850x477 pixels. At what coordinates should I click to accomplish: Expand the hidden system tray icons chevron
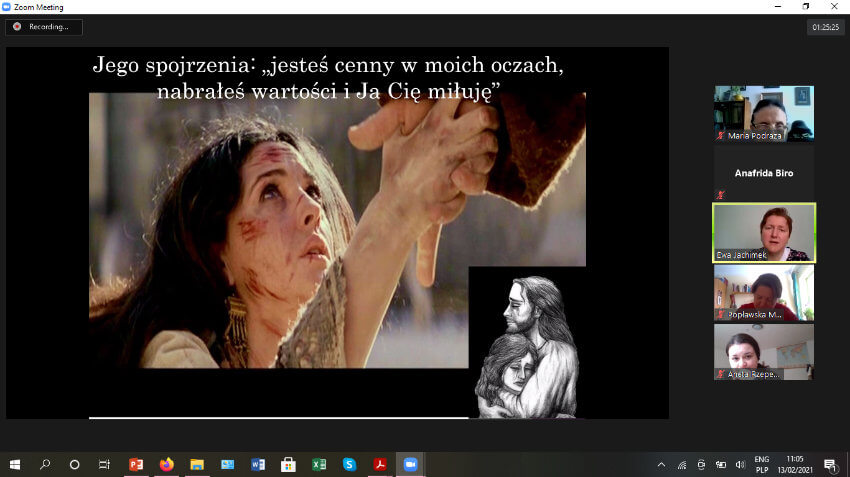coord(661,465)
